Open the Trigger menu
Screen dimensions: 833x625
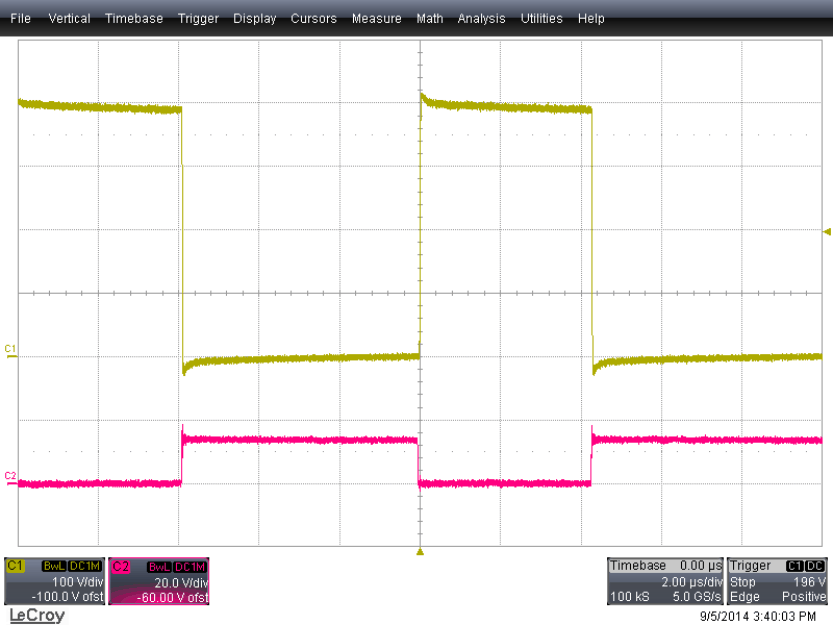(x=198, y=18)
